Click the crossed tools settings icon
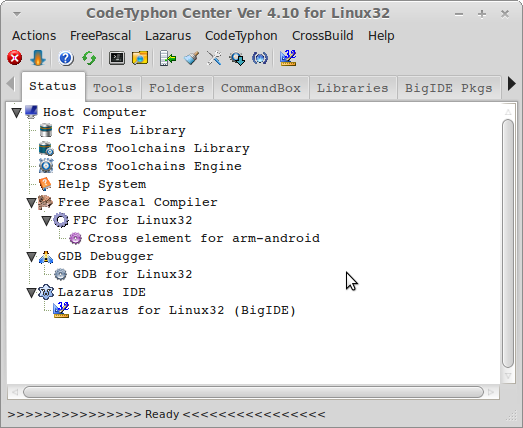This screenshot has height=428, width=523. click(214, 58)
